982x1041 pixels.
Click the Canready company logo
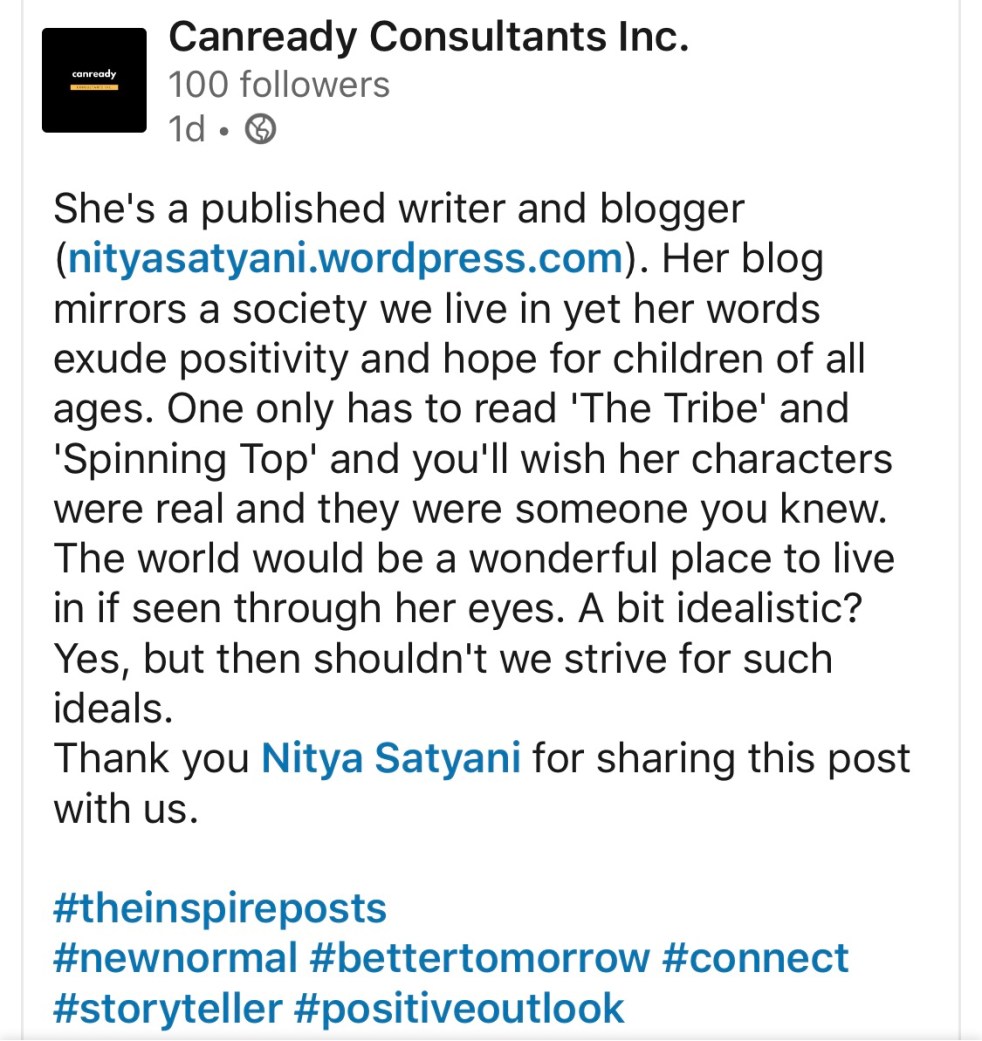[94, 80]
